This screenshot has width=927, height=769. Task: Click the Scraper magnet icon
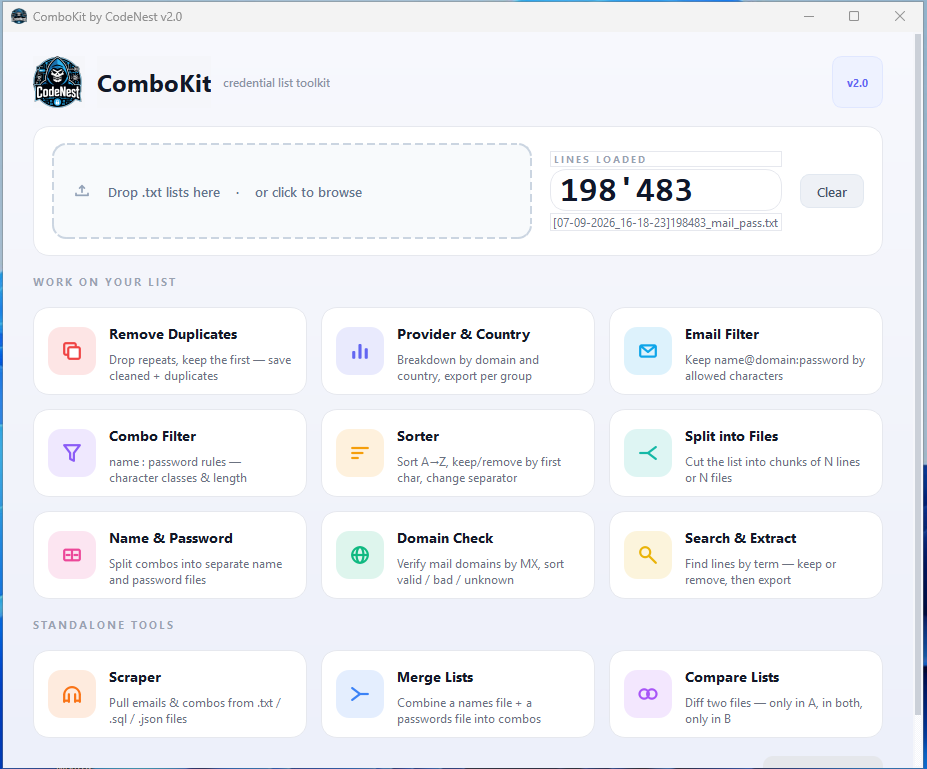[72, 694]
